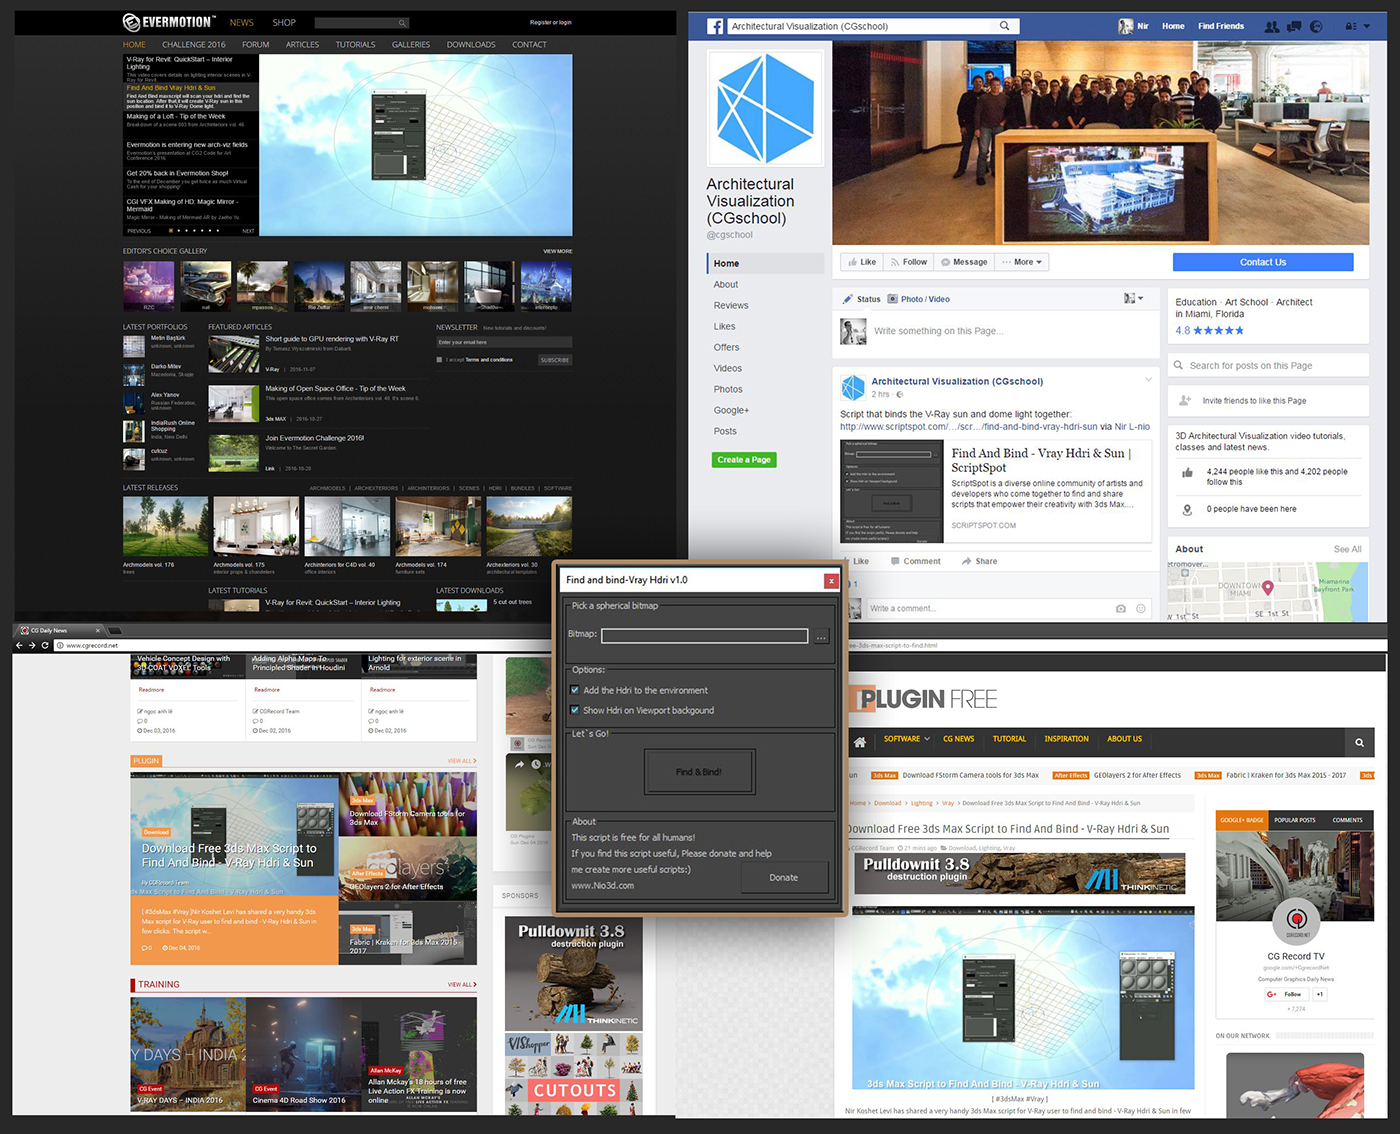Click post author CGschool avatar icon

[x=853, y=387]
